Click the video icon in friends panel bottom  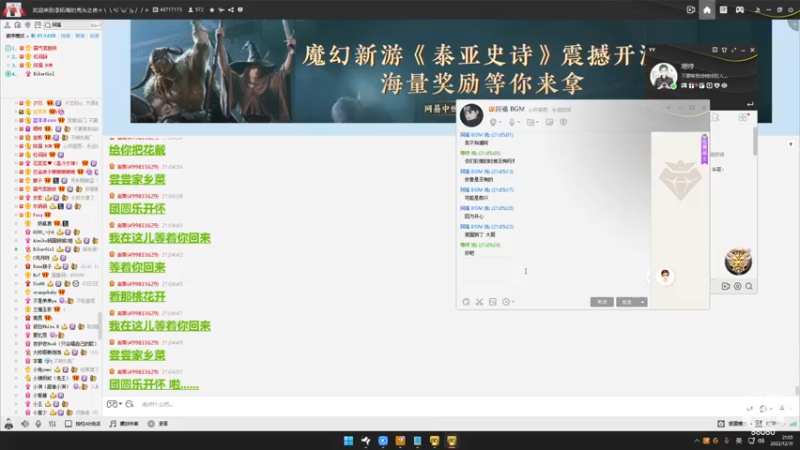point(726,287)
